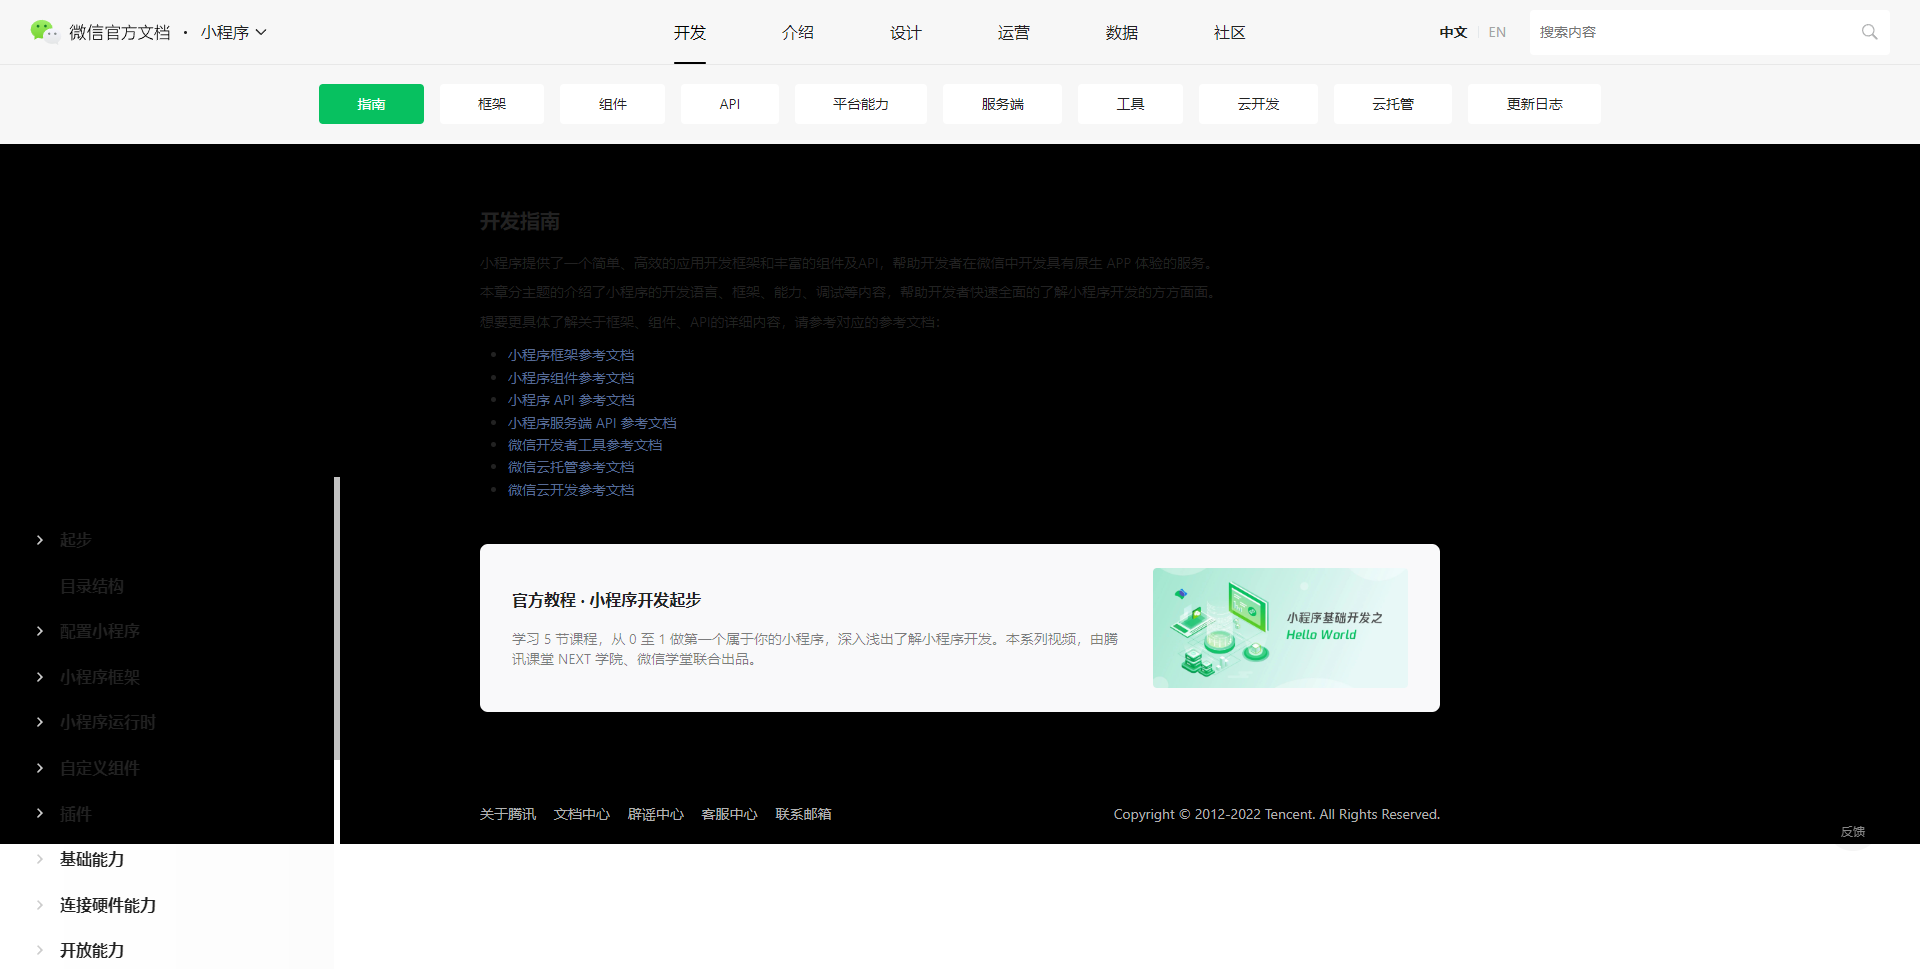Expand the 自定义组件 sidebar section
Viewport: 1920px width, 969px height.
coord(99,768)
